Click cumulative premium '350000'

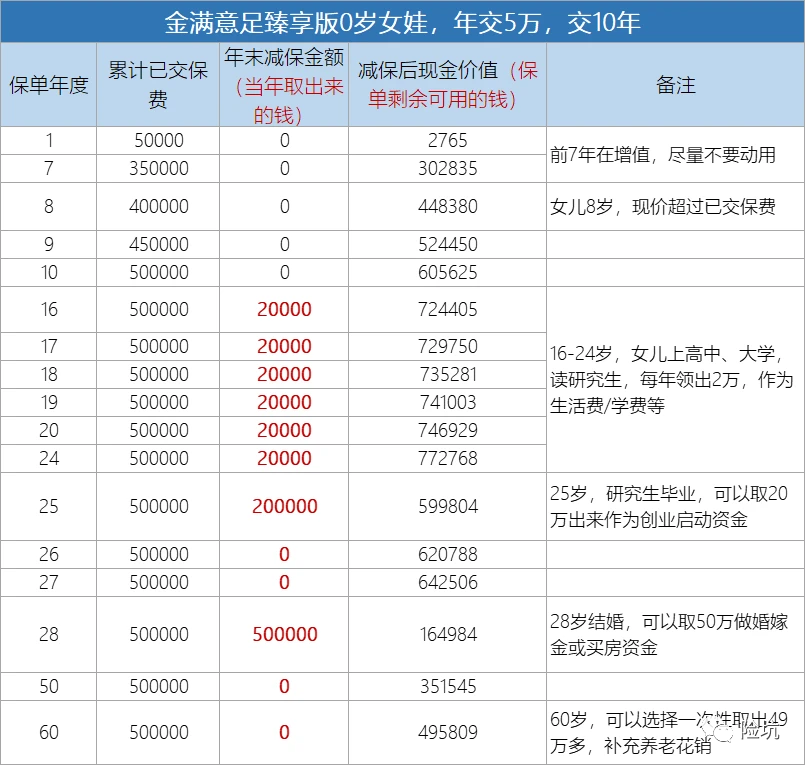click(159, 168)
